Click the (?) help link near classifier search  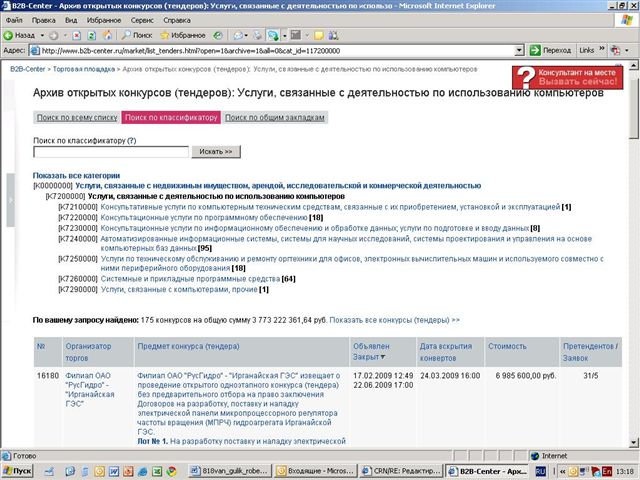(x=131, y=140)
